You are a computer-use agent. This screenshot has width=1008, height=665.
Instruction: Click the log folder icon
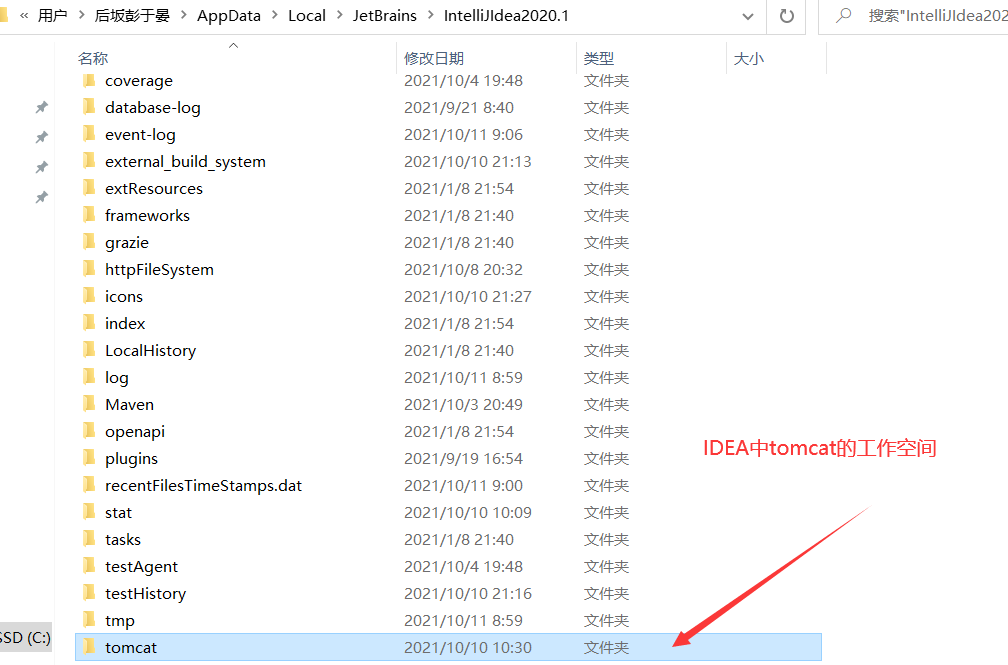tap(89, 378)
